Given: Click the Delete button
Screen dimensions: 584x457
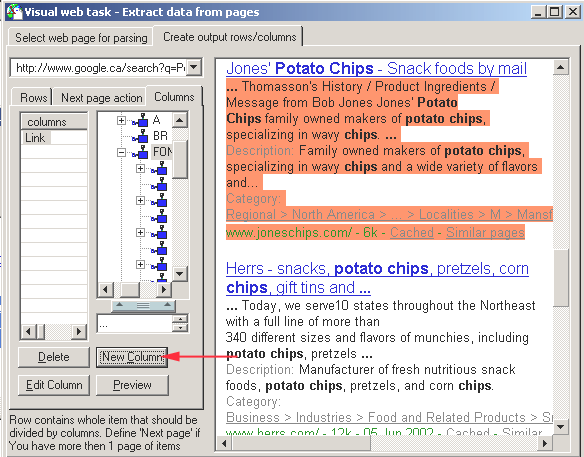Looking at the screenshot, I should pos(54,357).
